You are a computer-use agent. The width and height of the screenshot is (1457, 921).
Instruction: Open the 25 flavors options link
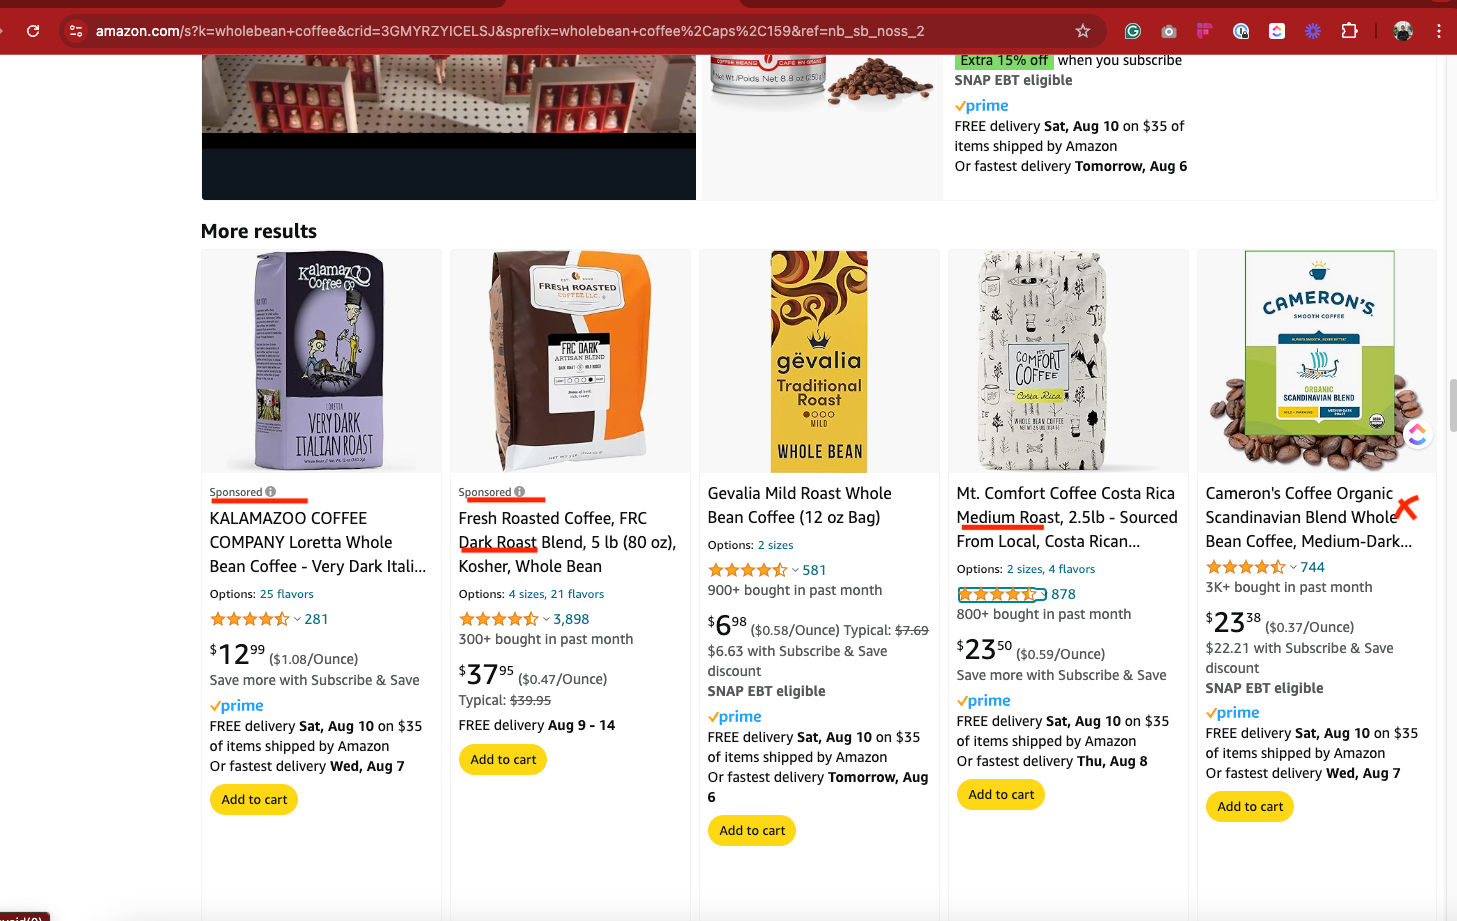pyautogui.click(x=287, y=594)
